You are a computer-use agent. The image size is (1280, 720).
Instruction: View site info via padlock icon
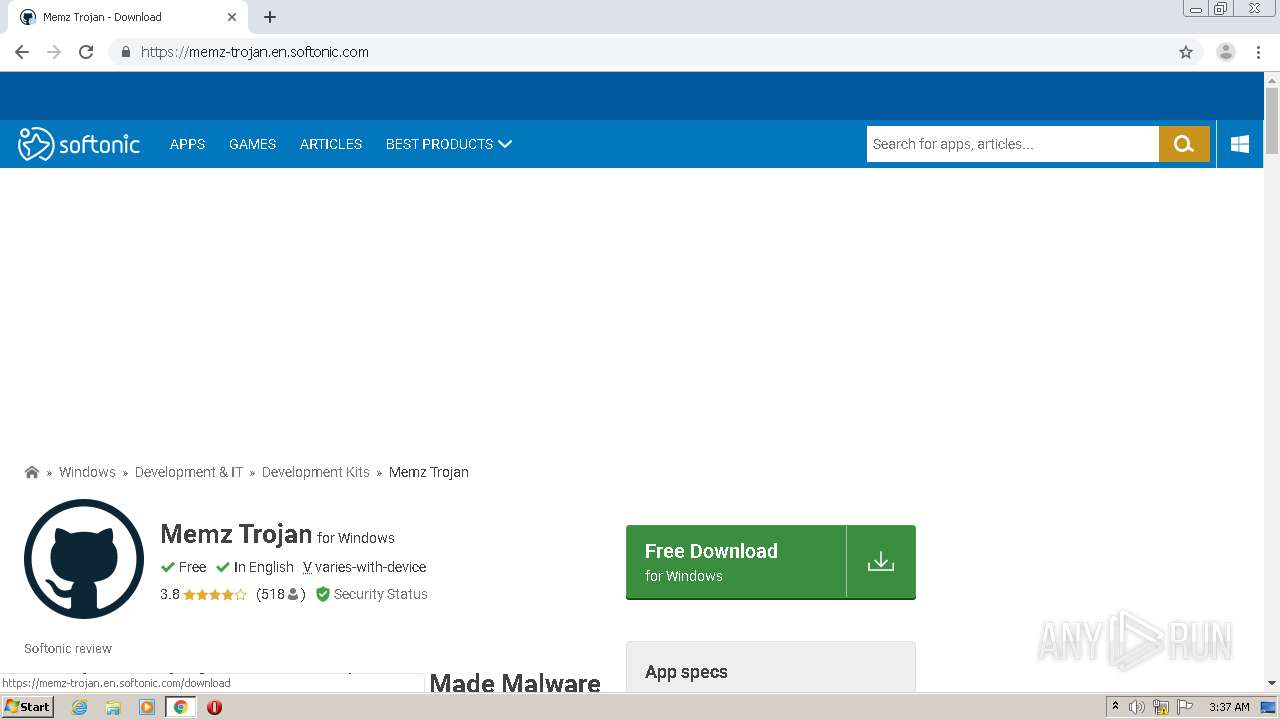125,52
